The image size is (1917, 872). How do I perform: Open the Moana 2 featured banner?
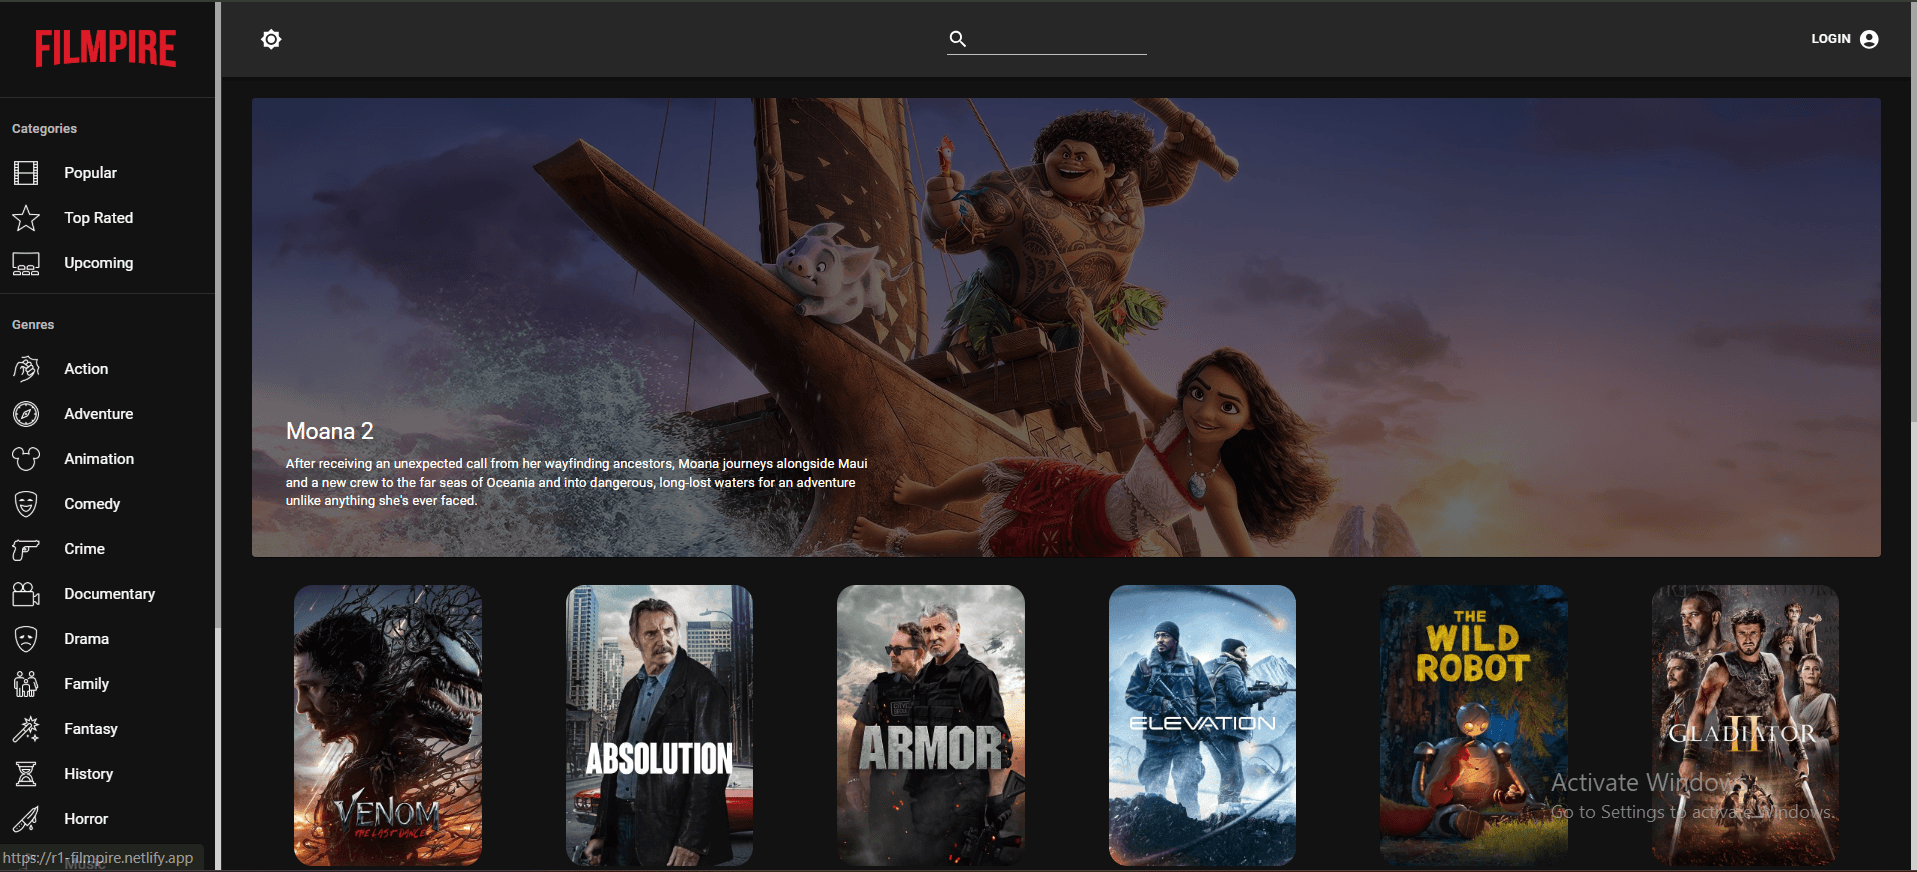coord(1066,327)
